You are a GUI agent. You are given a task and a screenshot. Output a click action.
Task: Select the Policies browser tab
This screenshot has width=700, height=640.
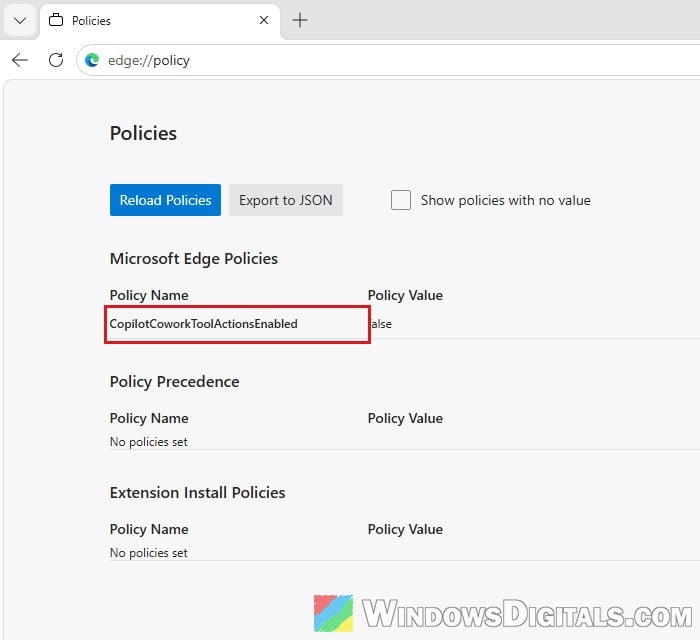pyautogui.click(x=159, y=21)
